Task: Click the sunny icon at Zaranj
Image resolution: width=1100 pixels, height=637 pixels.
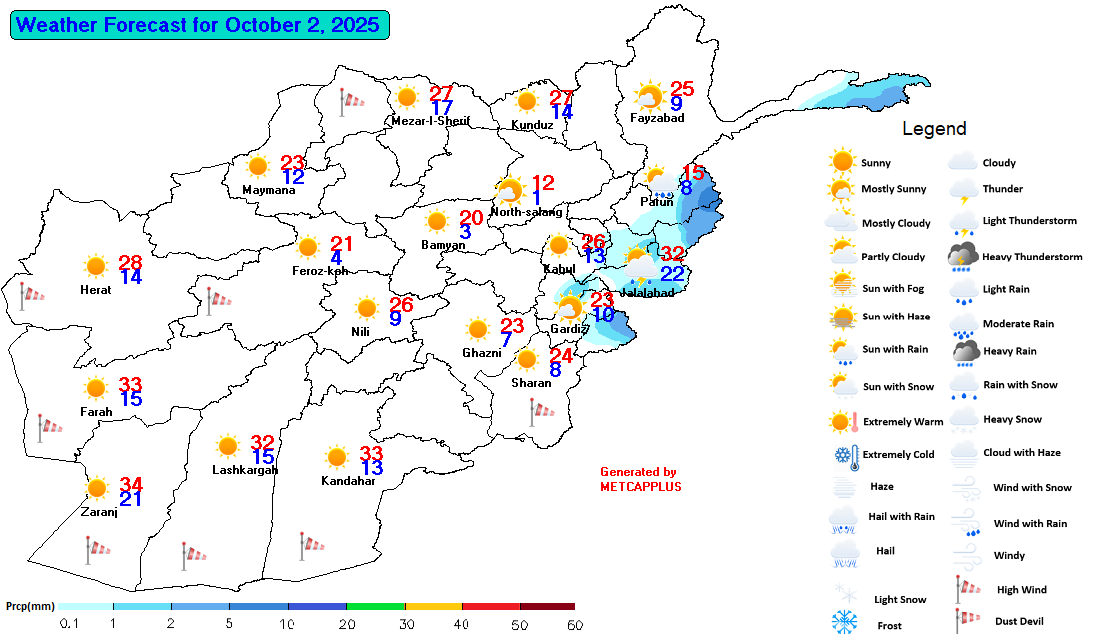Action: [96, 489]
